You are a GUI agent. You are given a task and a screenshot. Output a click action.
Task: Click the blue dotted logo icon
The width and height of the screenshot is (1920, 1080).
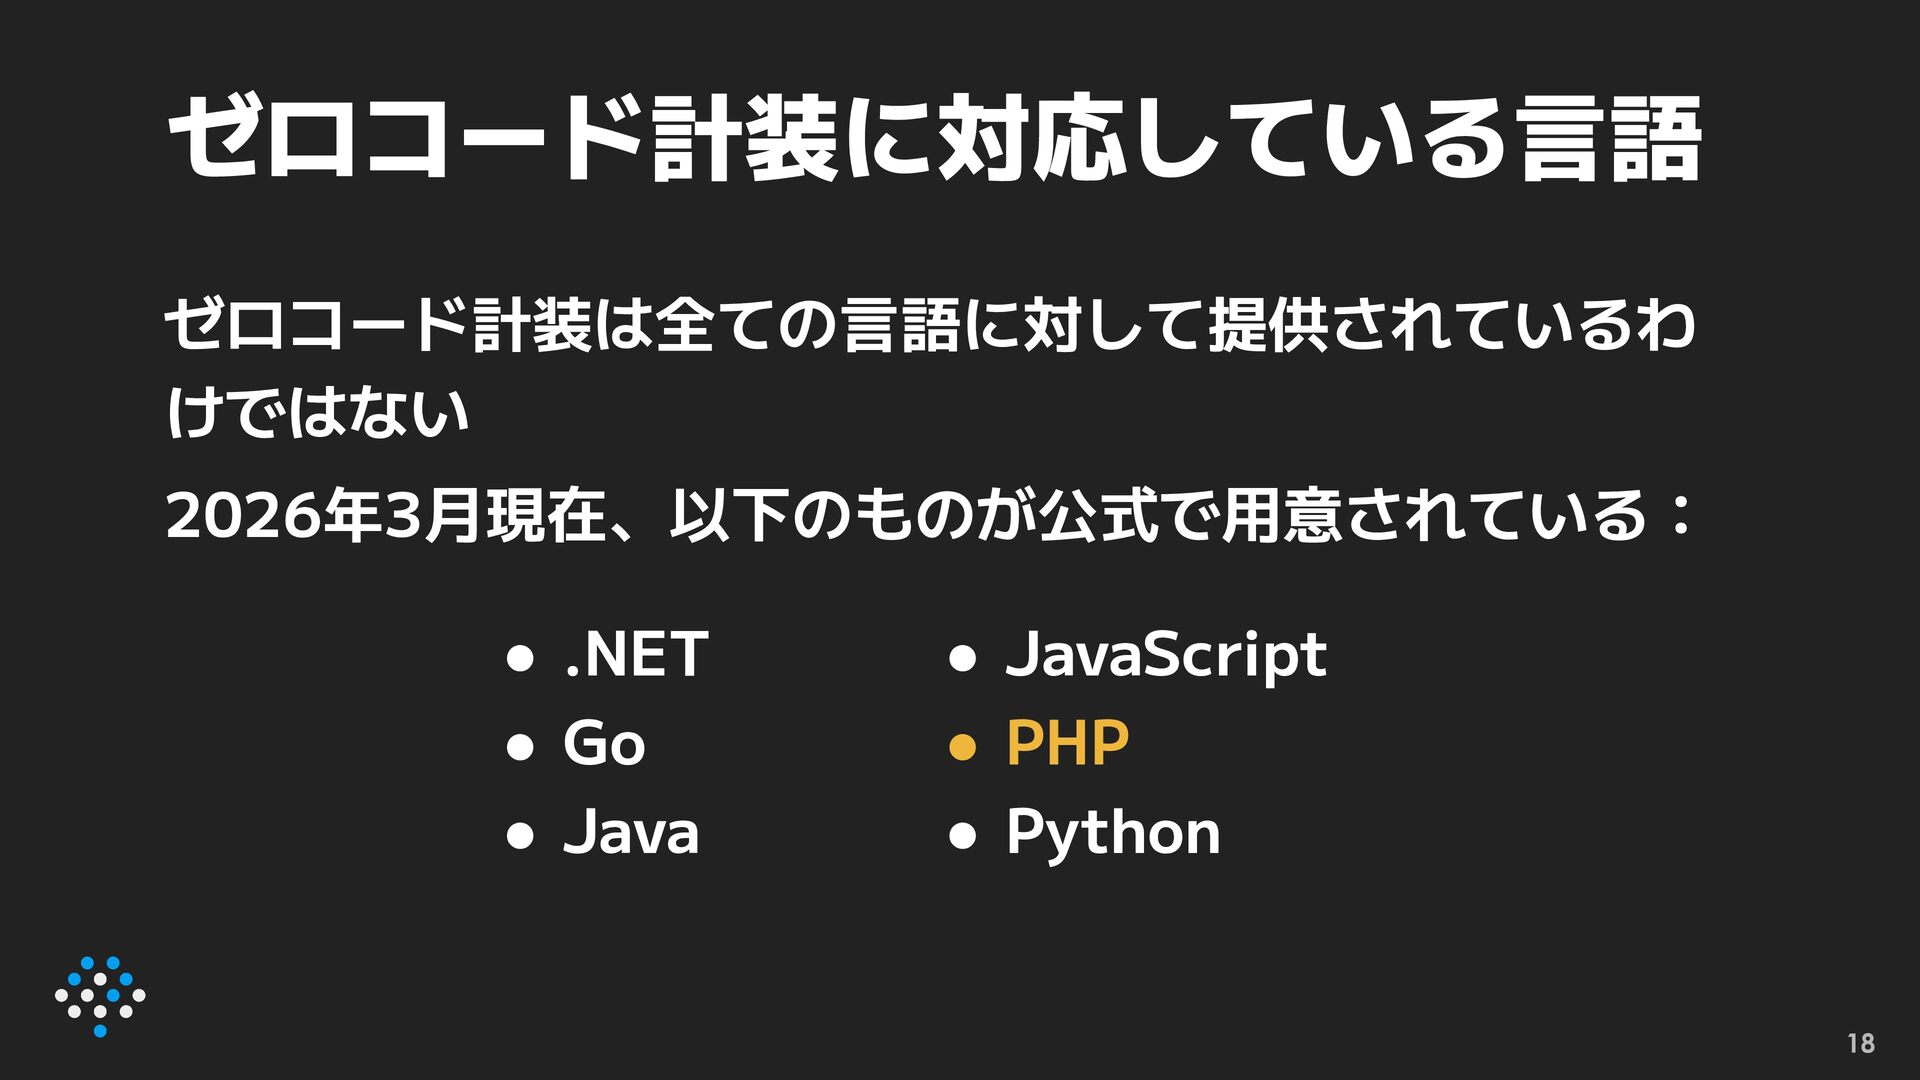click(x=100, y=996)
